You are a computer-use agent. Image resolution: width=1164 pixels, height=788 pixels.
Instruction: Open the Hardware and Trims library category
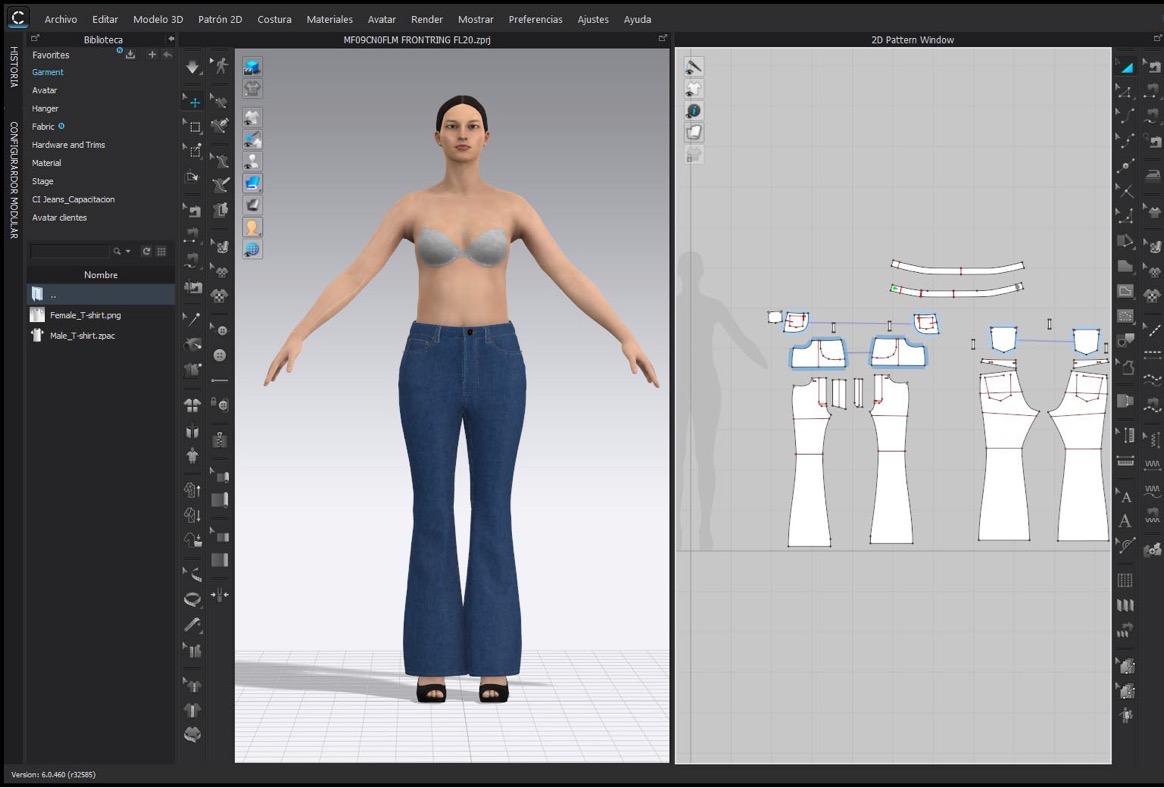point(68,145)
